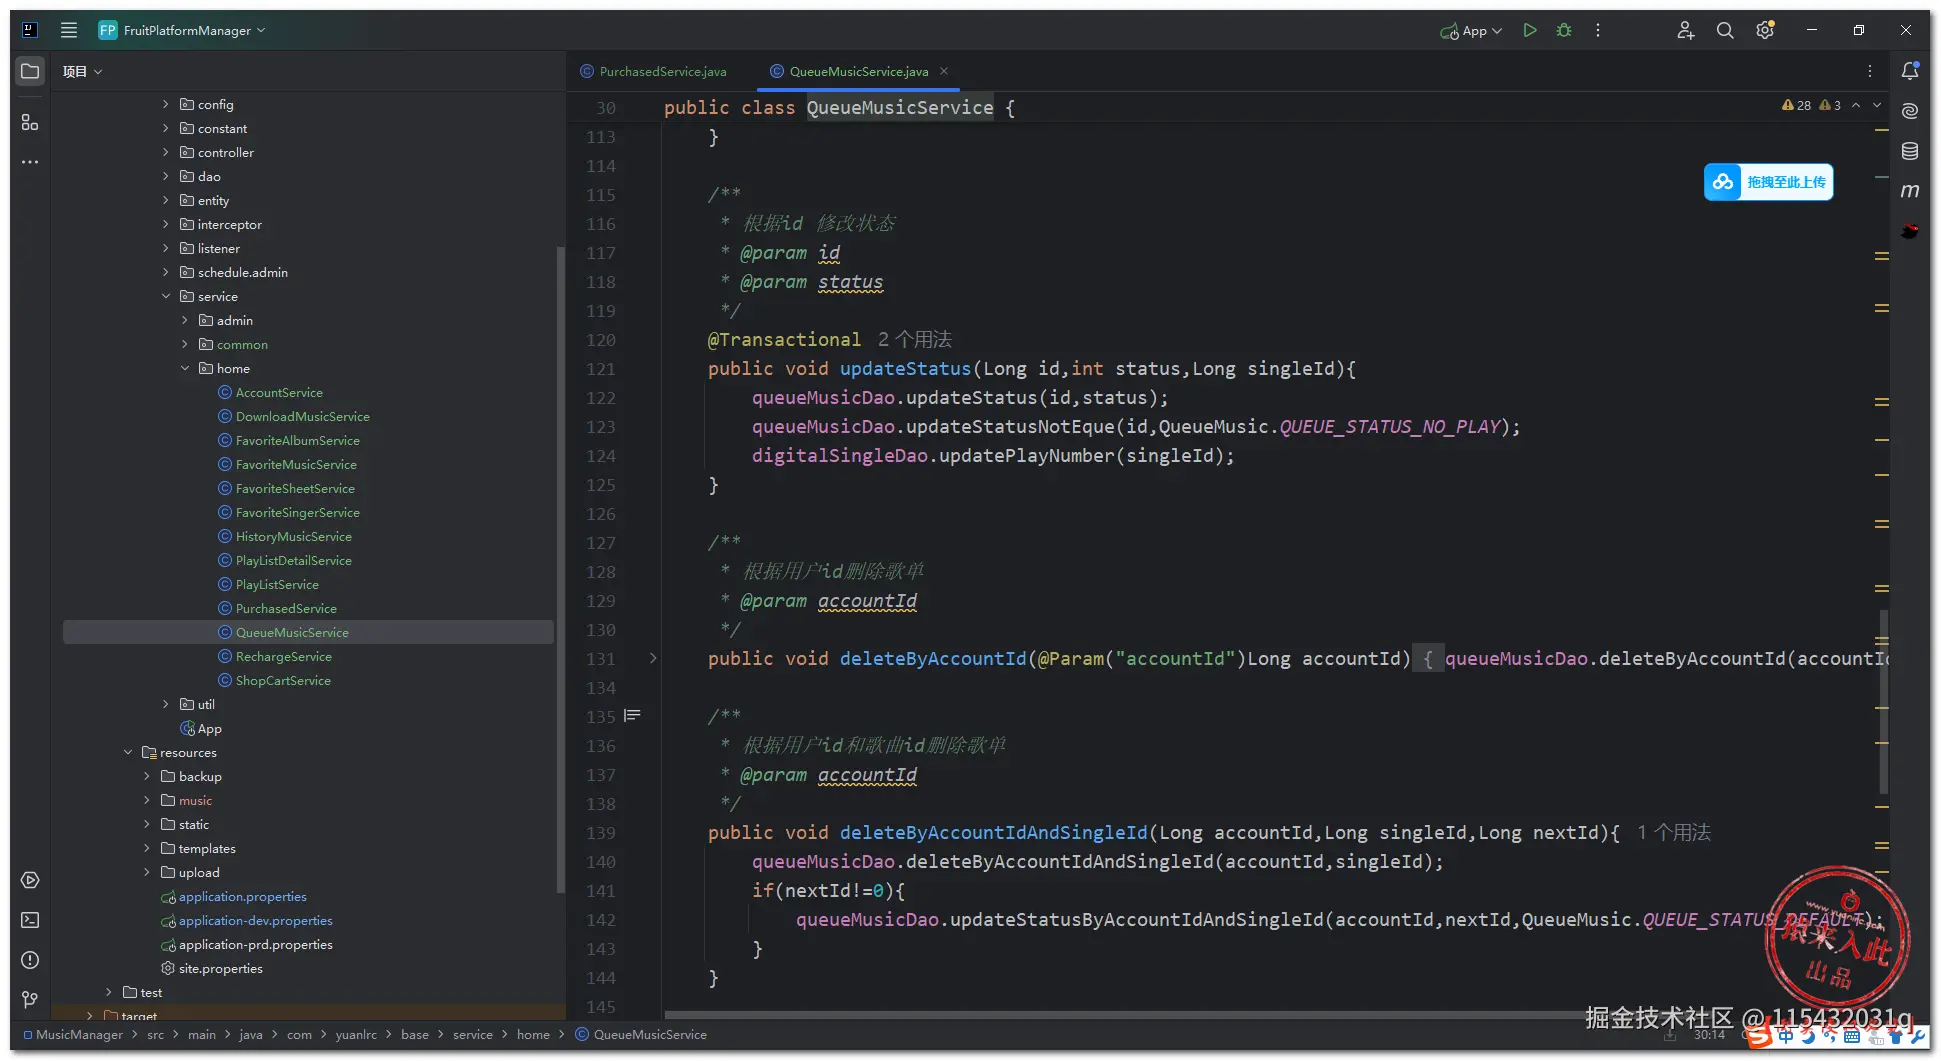
Task: Expand the admin package
Action: coord(185,320)
